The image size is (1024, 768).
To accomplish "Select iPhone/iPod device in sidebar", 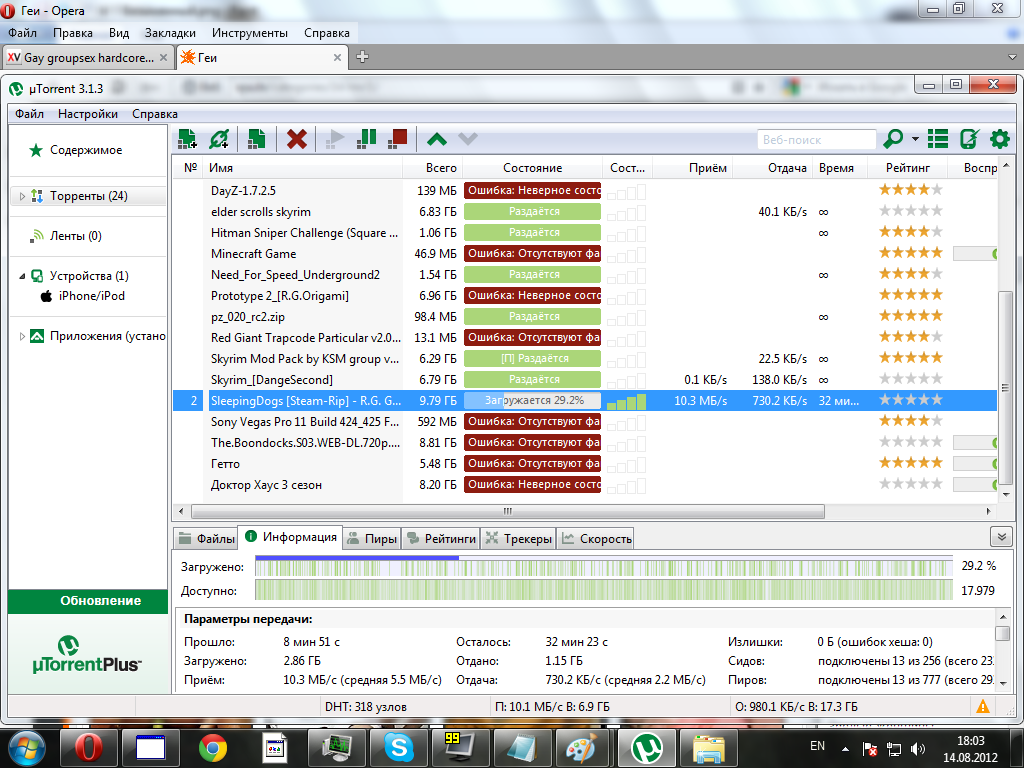I will pyautogui.click(x=82, y=296).
